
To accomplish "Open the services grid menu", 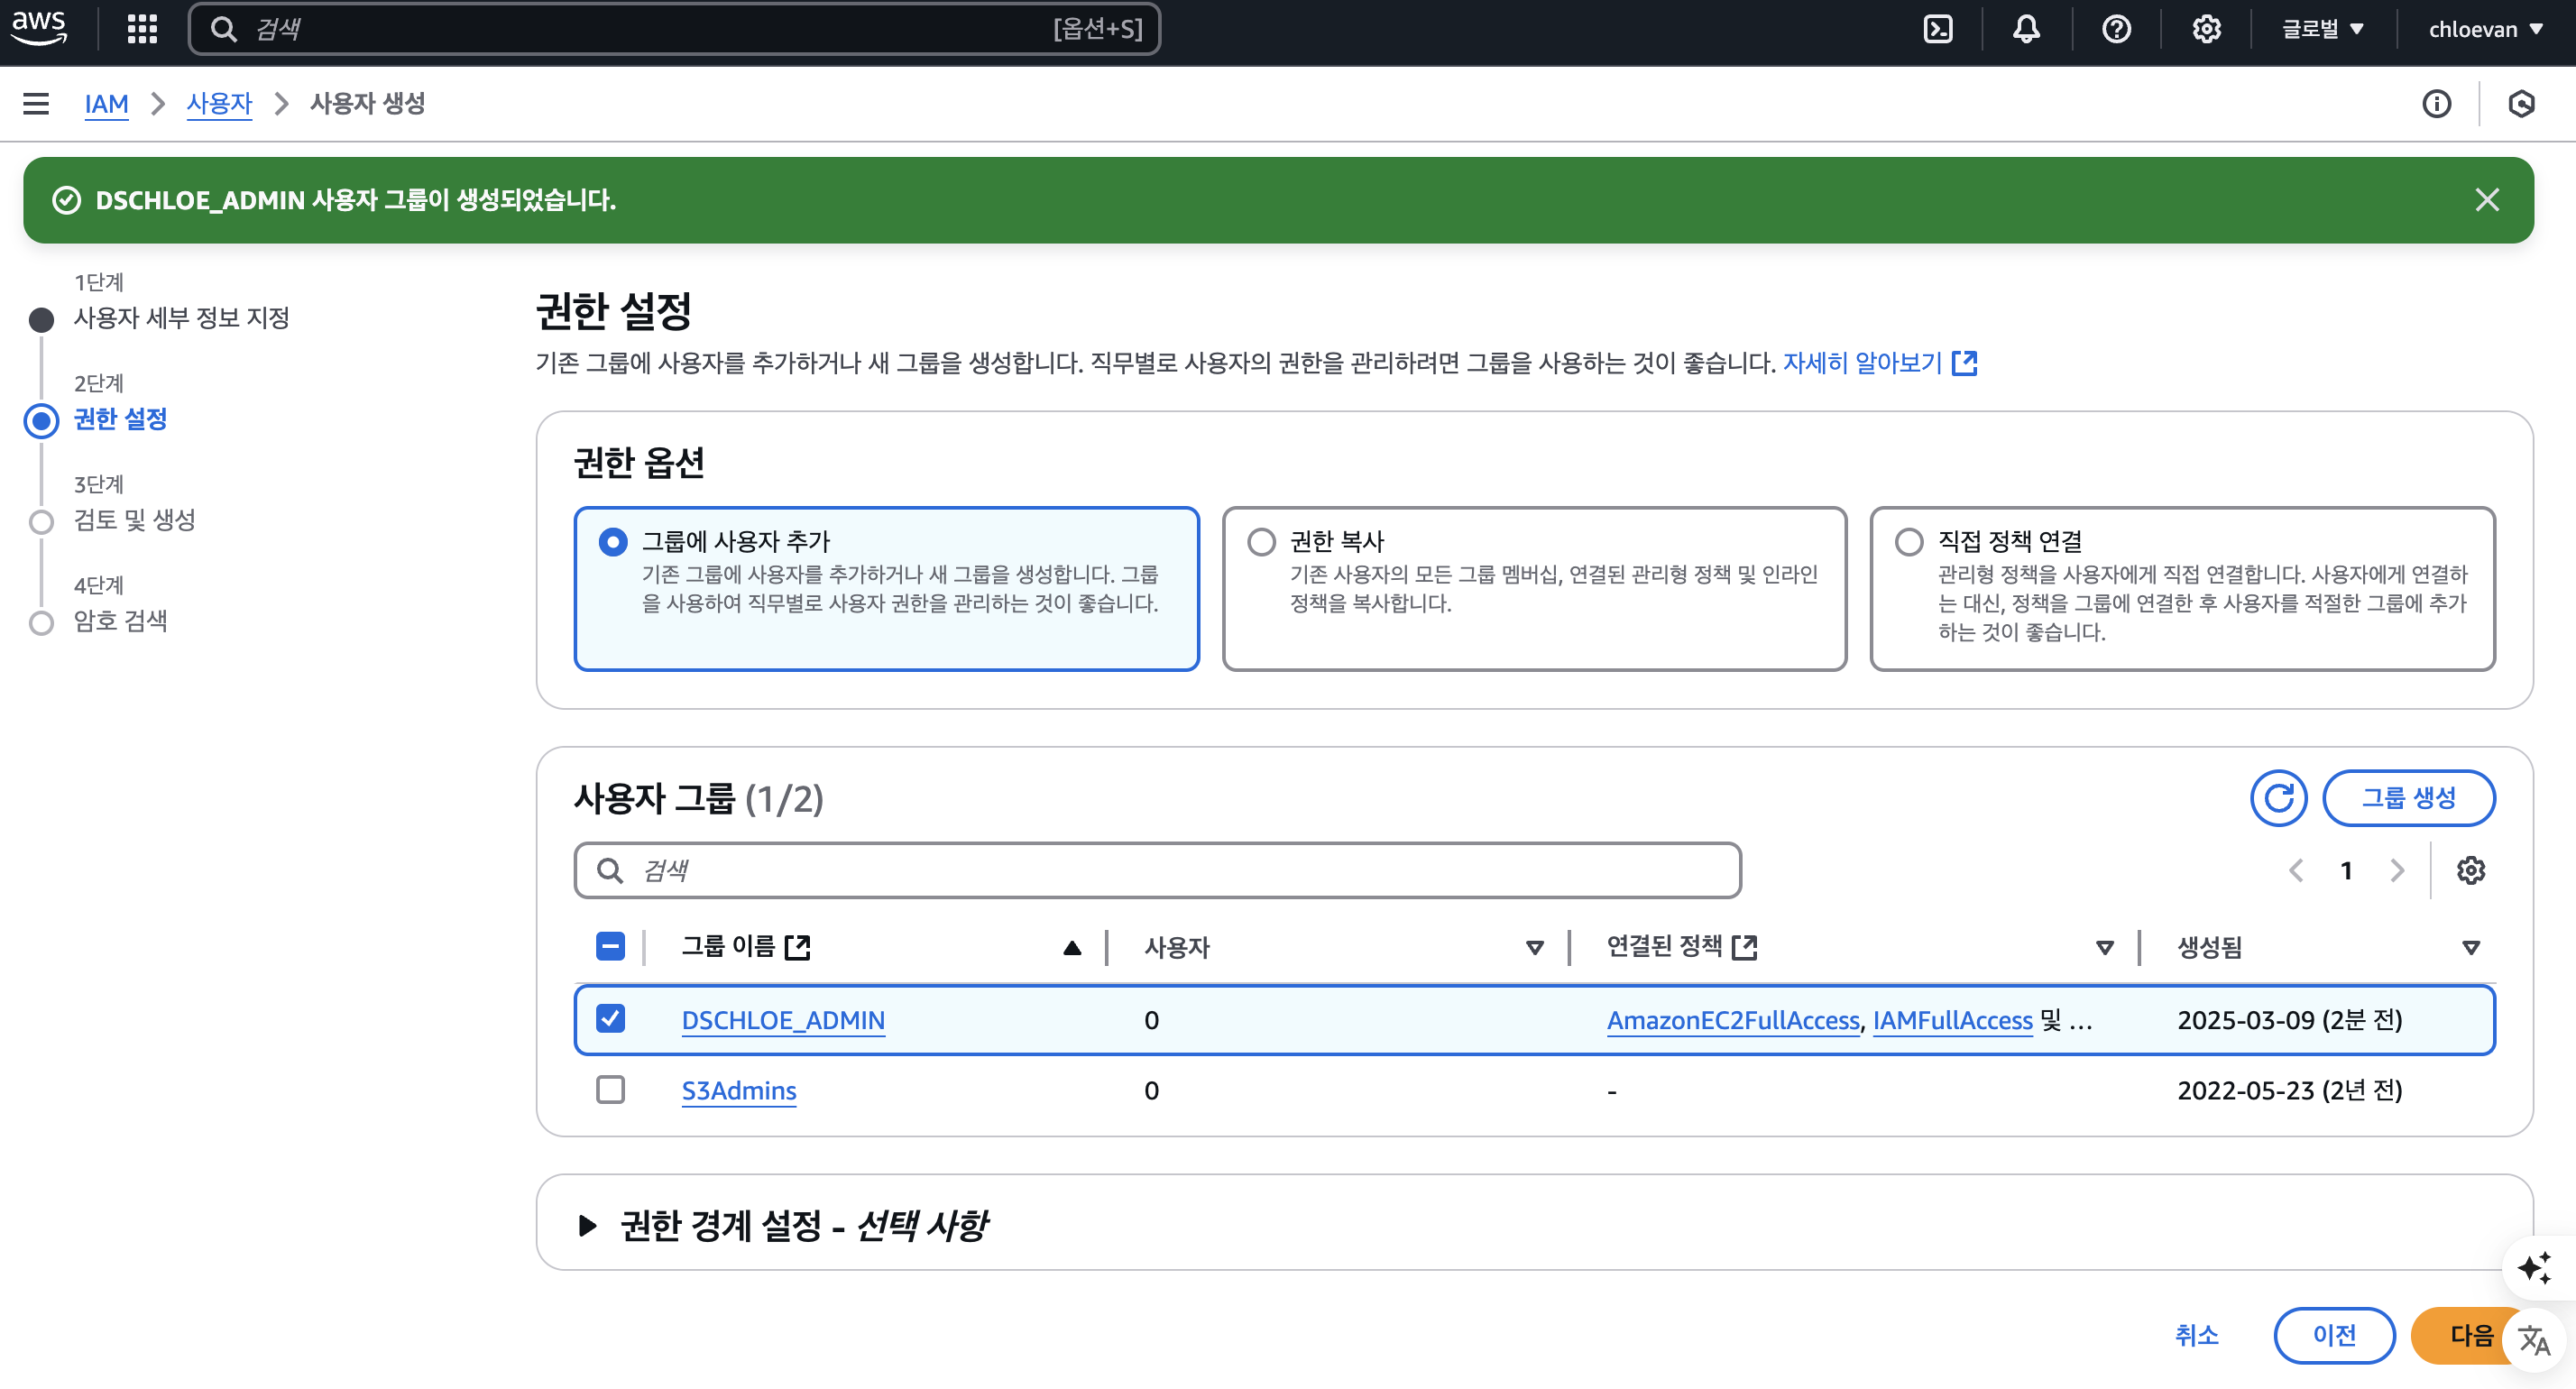I will [x=142, y=29].
